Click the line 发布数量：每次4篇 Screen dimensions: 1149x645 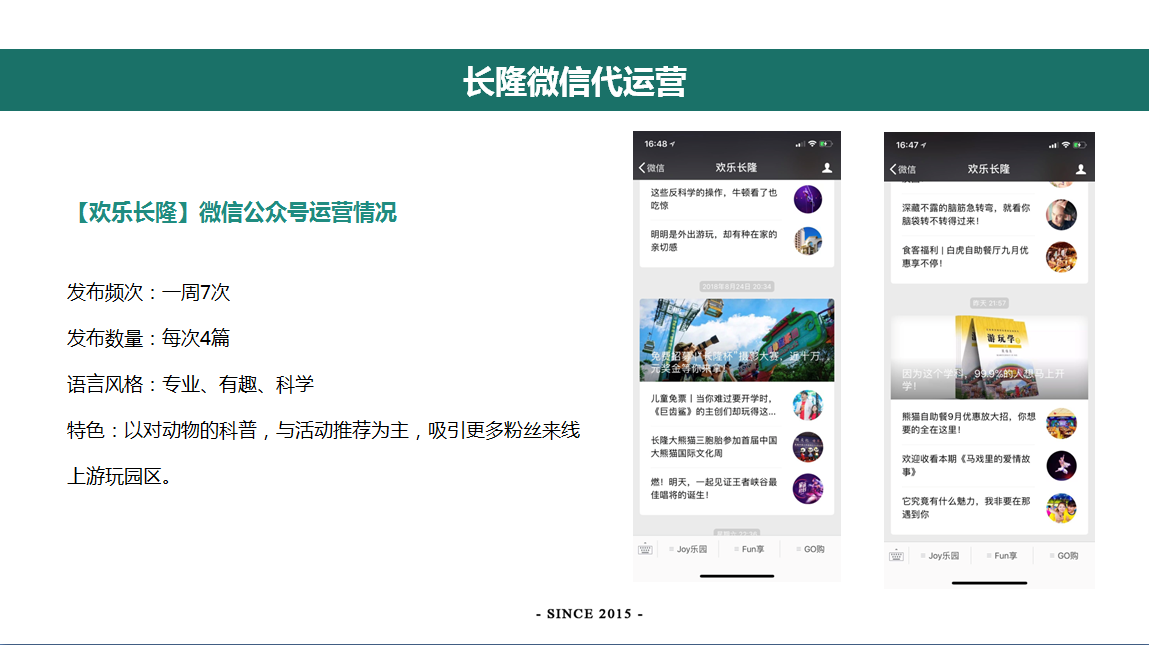[149, 339]
